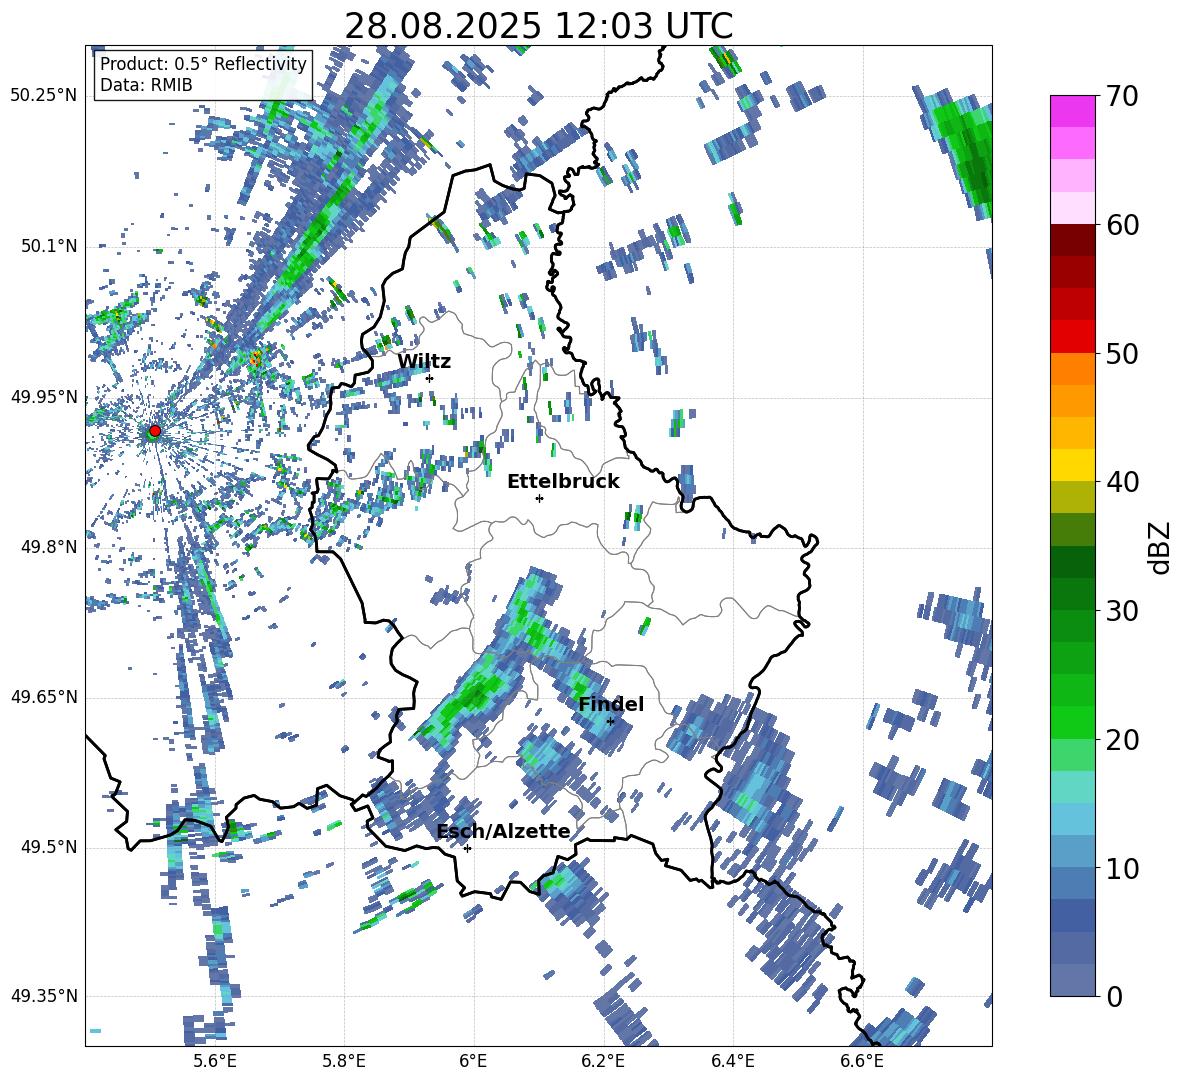Pick the orange swatch just below 50 dBZ
The height and width of the screenshot is (1081, 1184).
(1072, 369)
